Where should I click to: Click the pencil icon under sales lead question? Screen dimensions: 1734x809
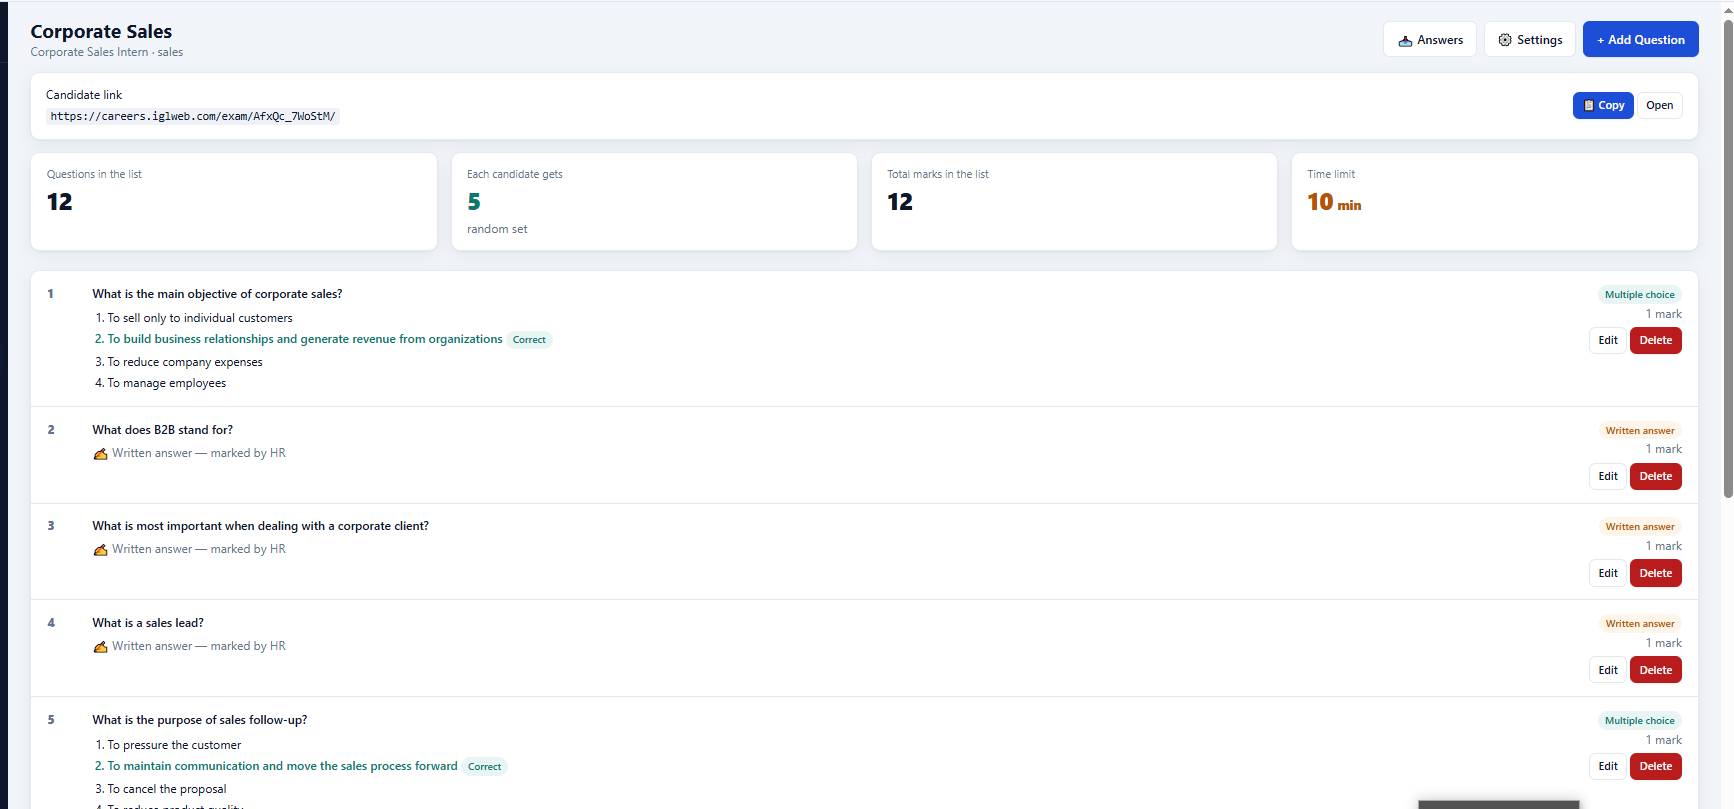(100, 647)
